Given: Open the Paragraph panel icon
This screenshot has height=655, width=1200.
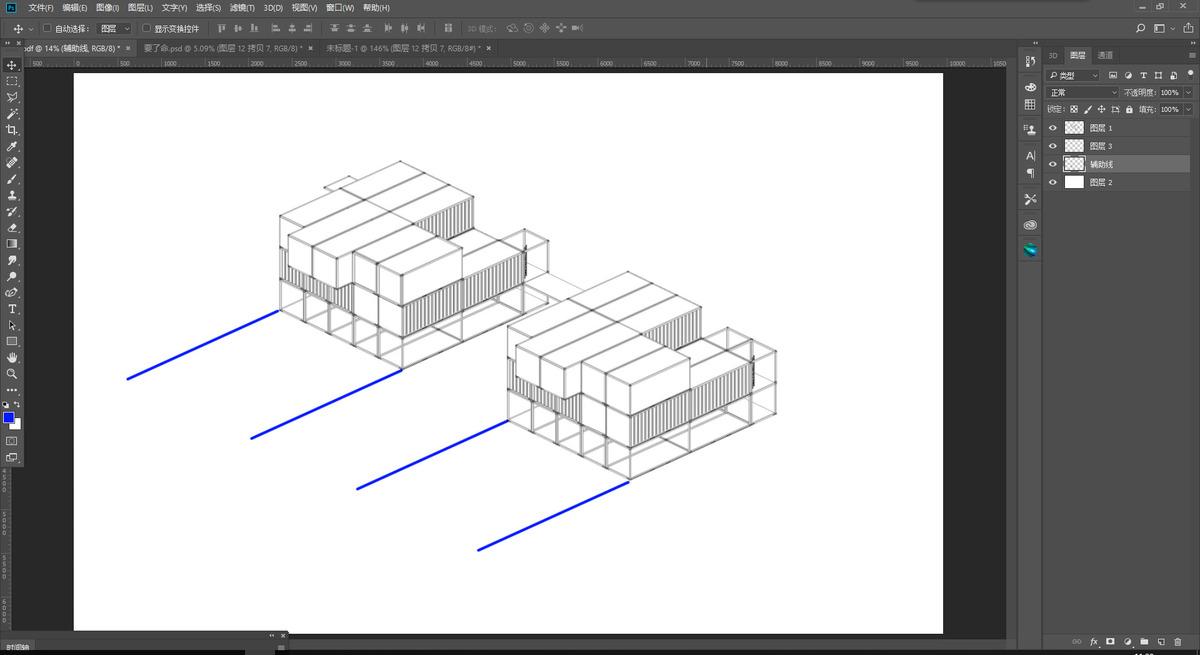Looking at the screenshot, I should pos(1030,173).
